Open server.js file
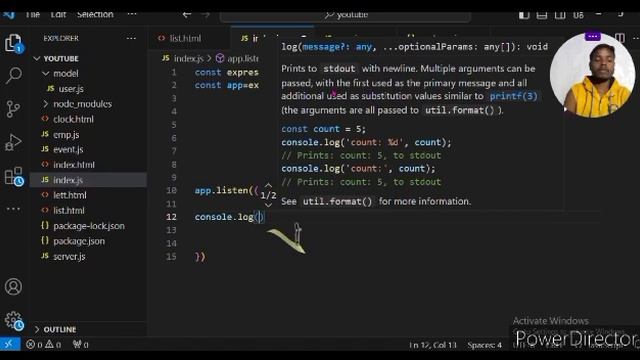This screenshot has width=640, height=360. (x=69, y=256)
